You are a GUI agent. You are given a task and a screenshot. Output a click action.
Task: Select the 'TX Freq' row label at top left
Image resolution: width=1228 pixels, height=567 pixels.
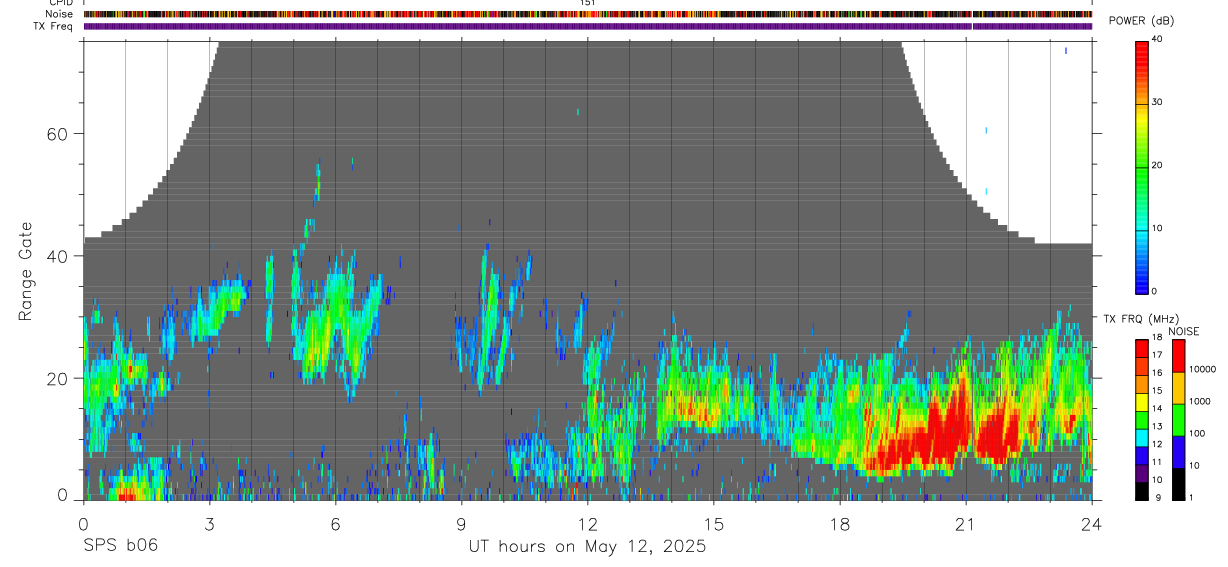click(53, 27)
